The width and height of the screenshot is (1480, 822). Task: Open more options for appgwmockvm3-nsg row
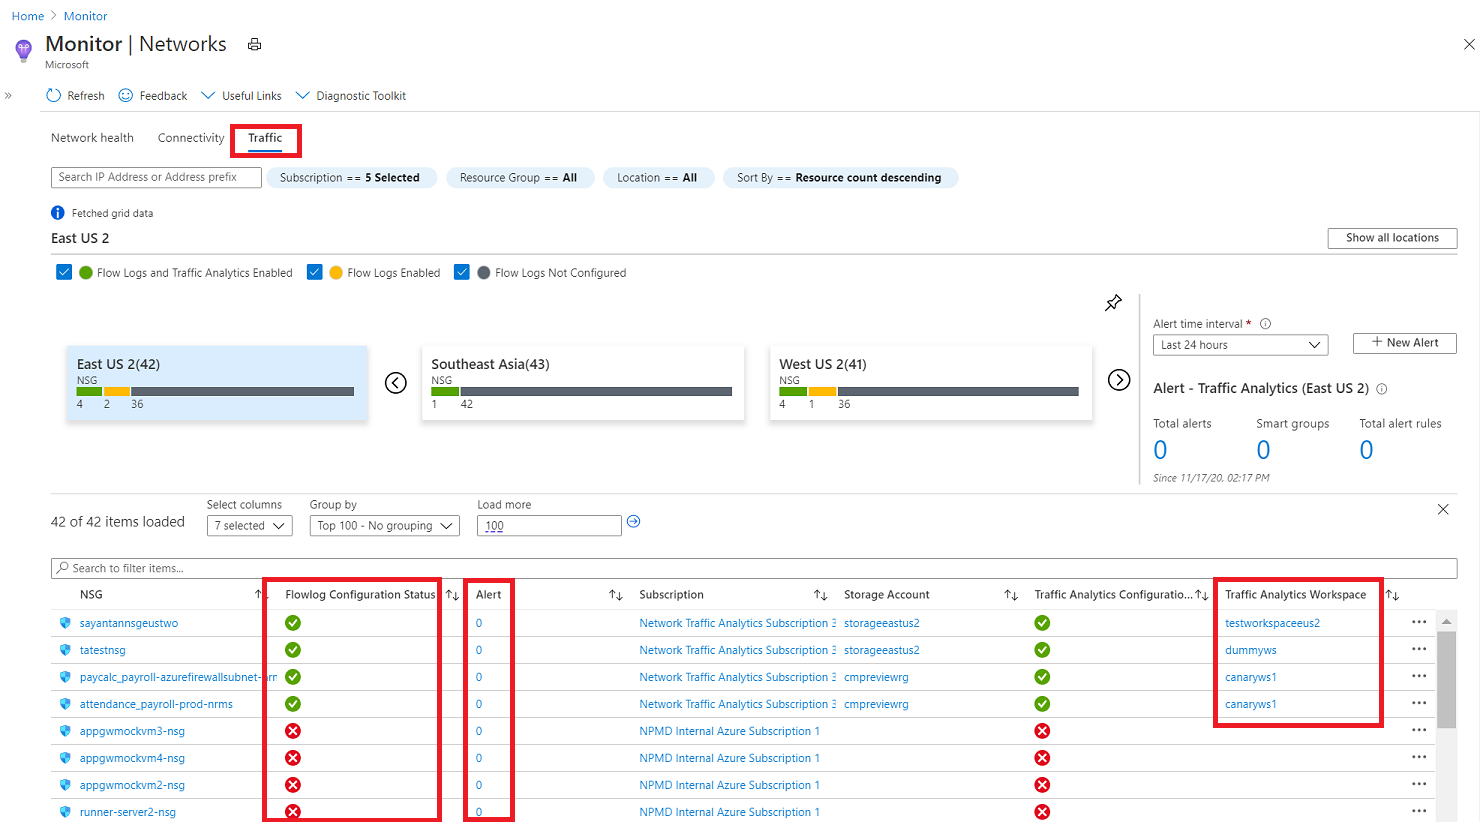click(1419, 730)
